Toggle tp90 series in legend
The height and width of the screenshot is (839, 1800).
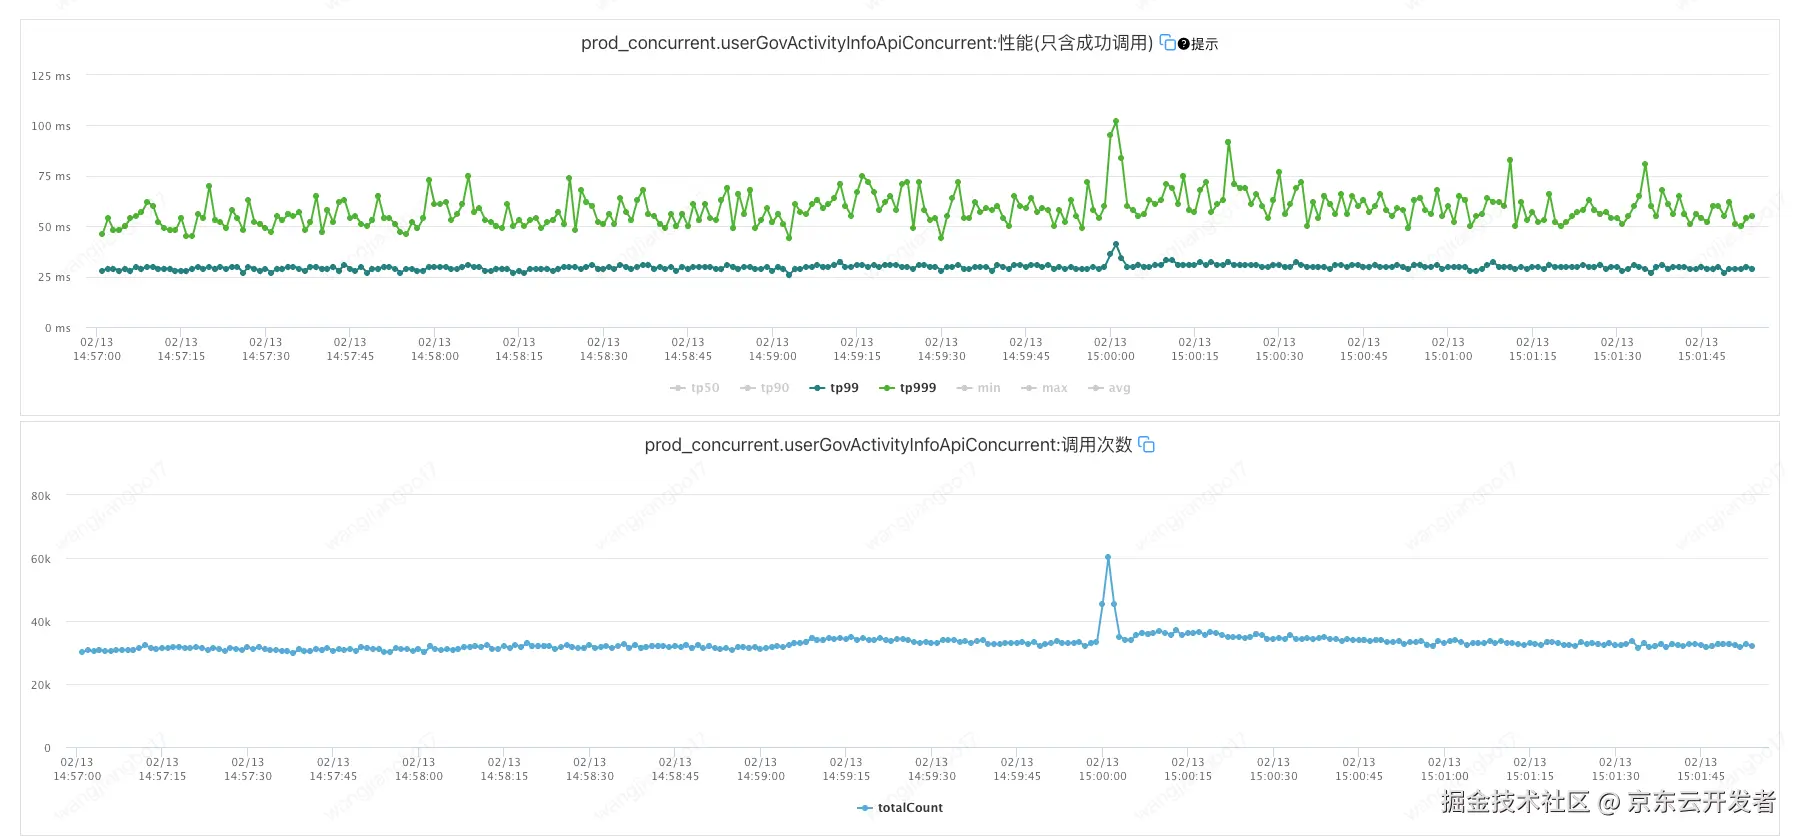click(x=765, y=388)
